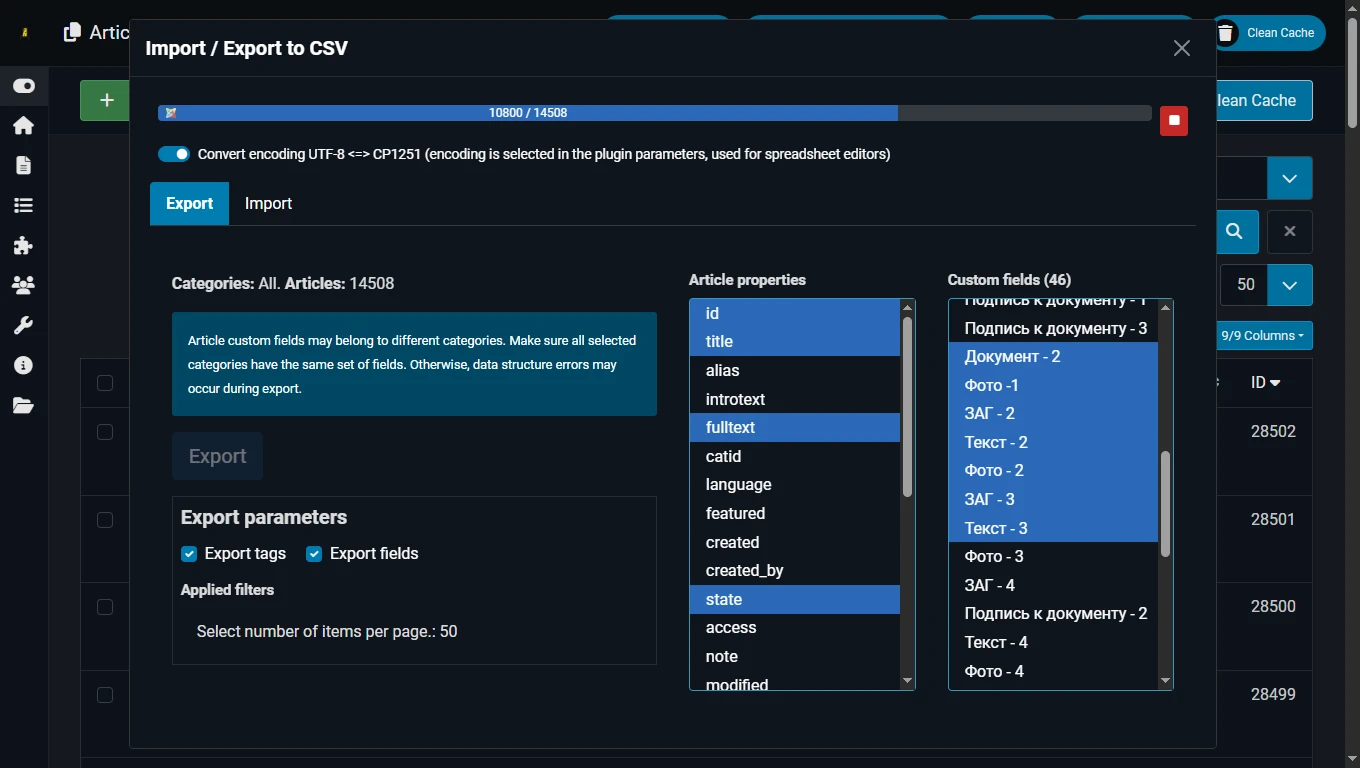The height and width of the screenshot is (768, 1360).
Task: Open the Content file icon in sidebar
Action: [23, 165]
